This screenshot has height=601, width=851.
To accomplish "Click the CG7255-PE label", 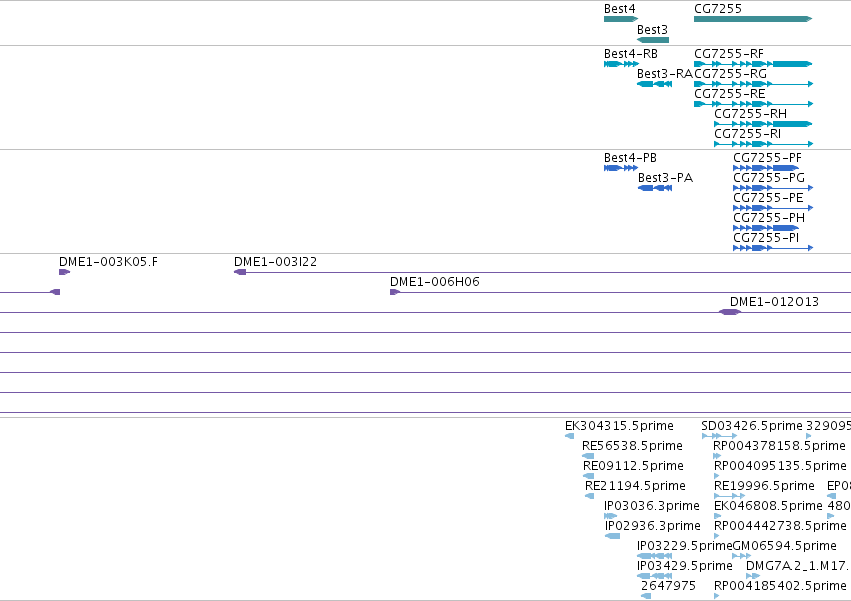I will [x=768, y=198].
